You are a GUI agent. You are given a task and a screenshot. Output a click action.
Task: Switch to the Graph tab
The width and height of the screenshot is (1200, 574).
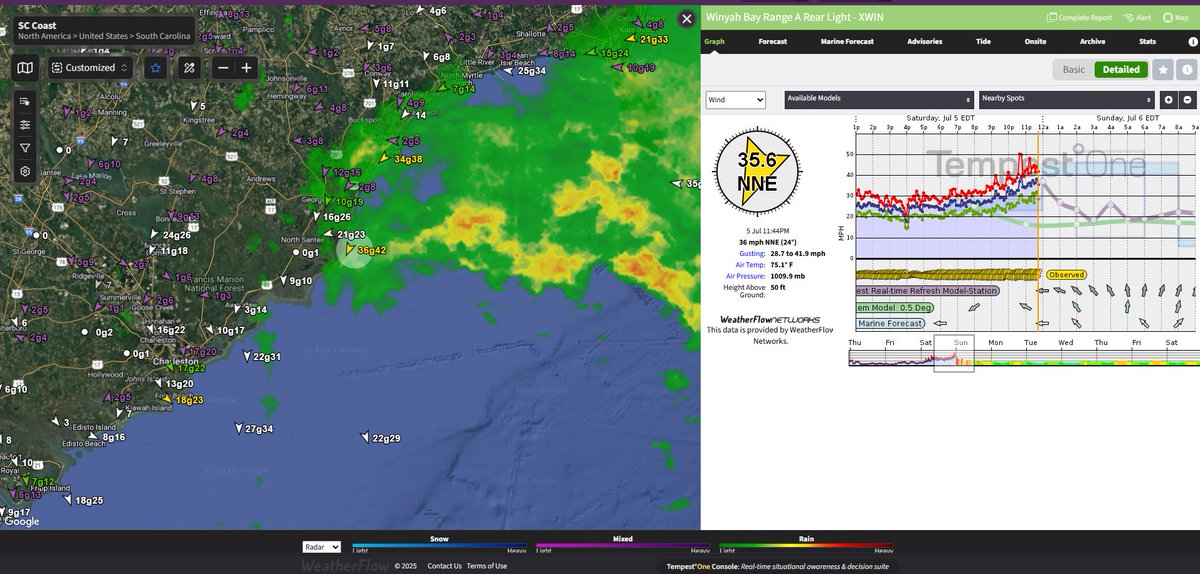[x=715, y=42]
